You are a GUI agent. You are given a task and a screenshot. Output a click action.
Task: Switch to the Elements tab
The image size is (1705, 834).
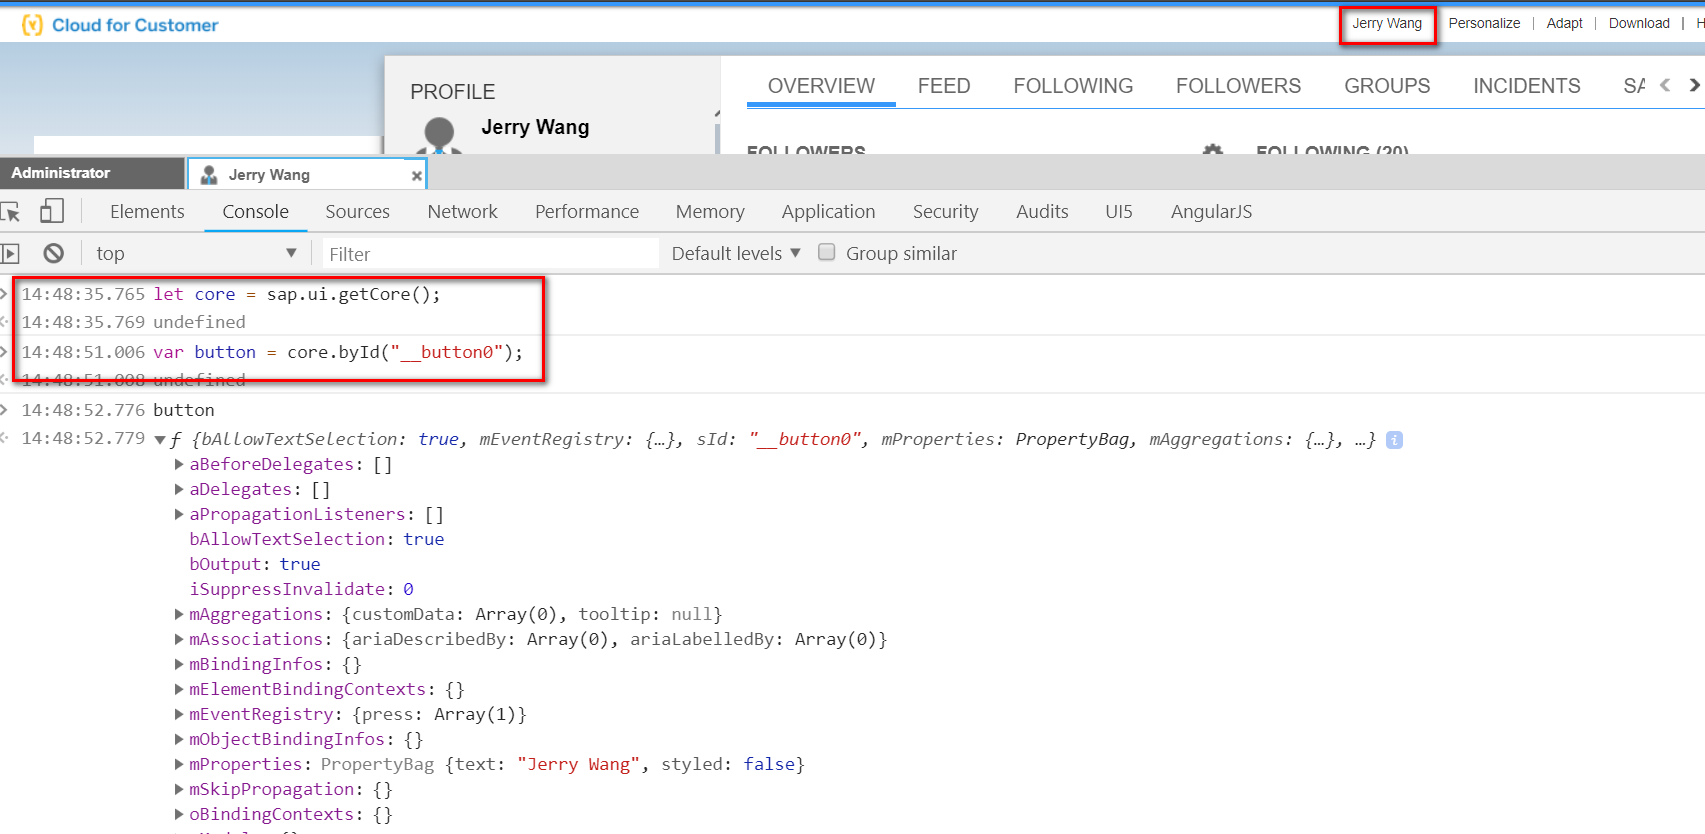(x=147, y=212)
